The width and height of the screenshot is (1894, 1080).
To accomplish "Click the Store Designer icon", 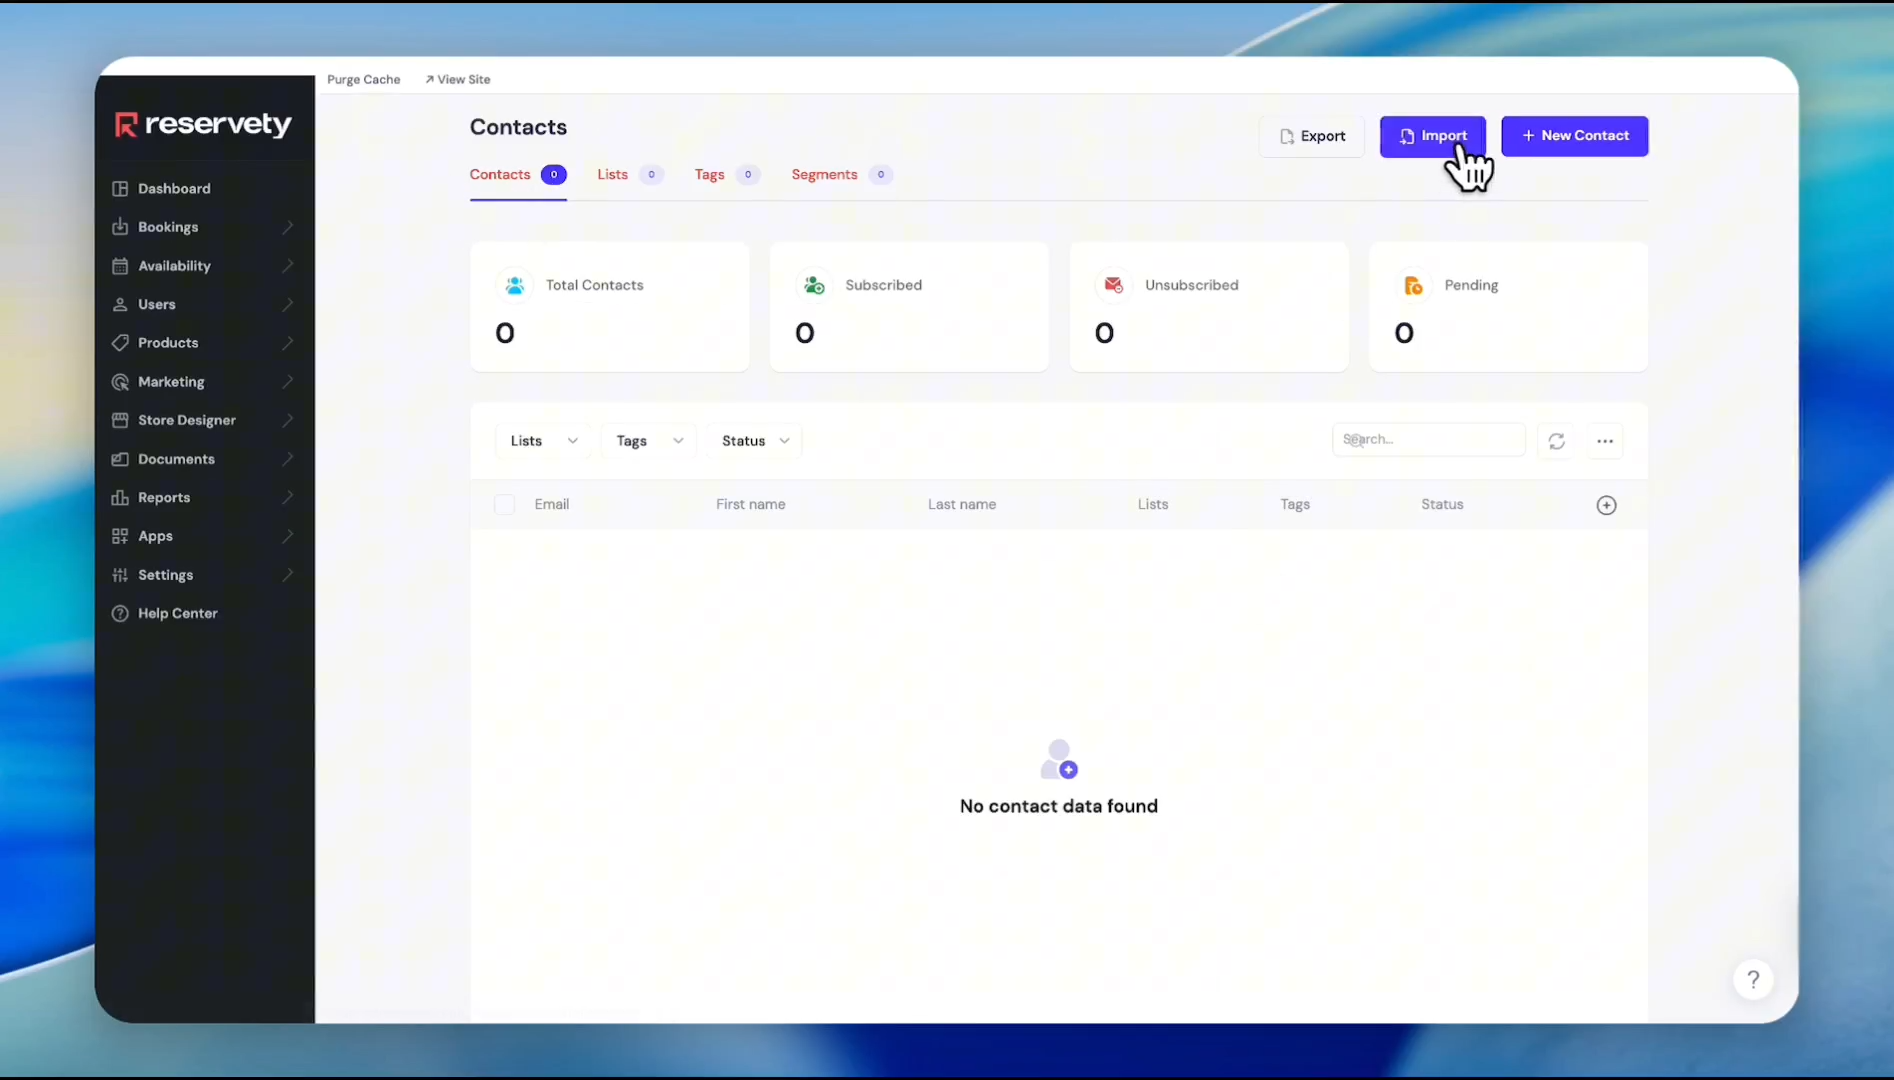I will [x=120, y=420].
